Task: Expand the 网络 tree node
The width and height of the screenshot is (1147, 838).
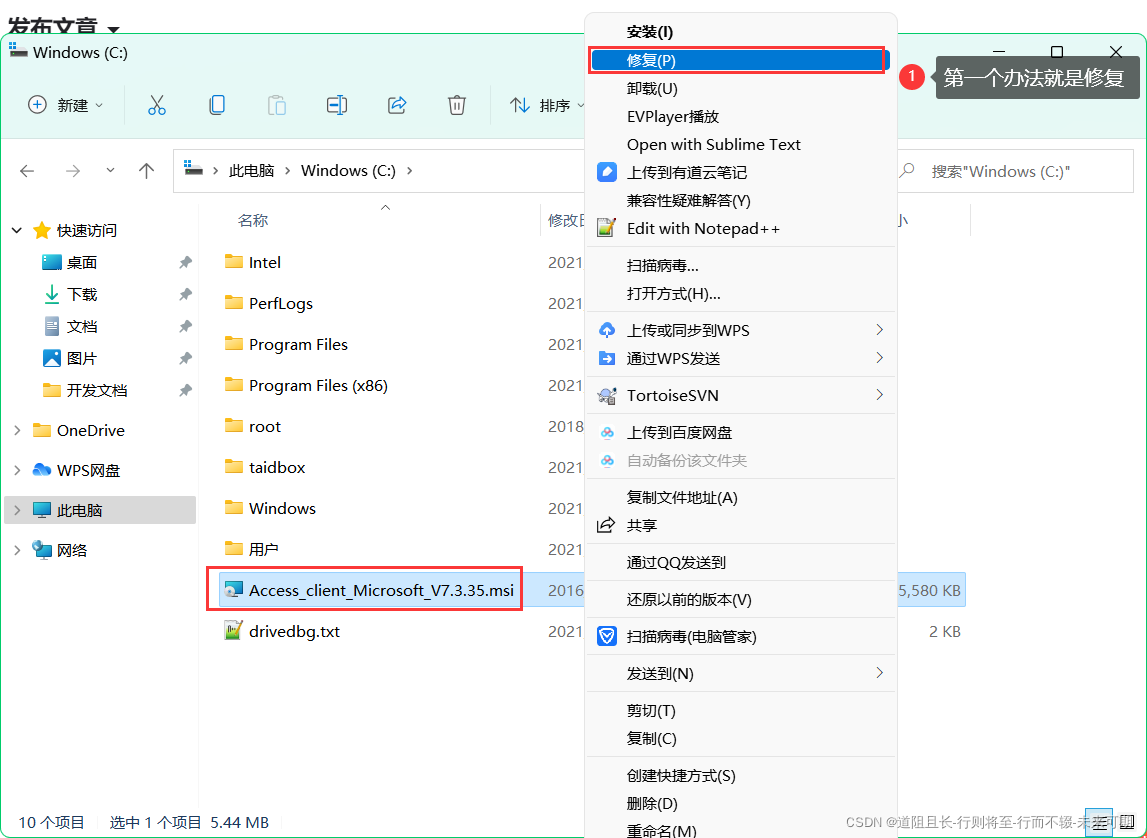Action: click(x=17, y=551)
